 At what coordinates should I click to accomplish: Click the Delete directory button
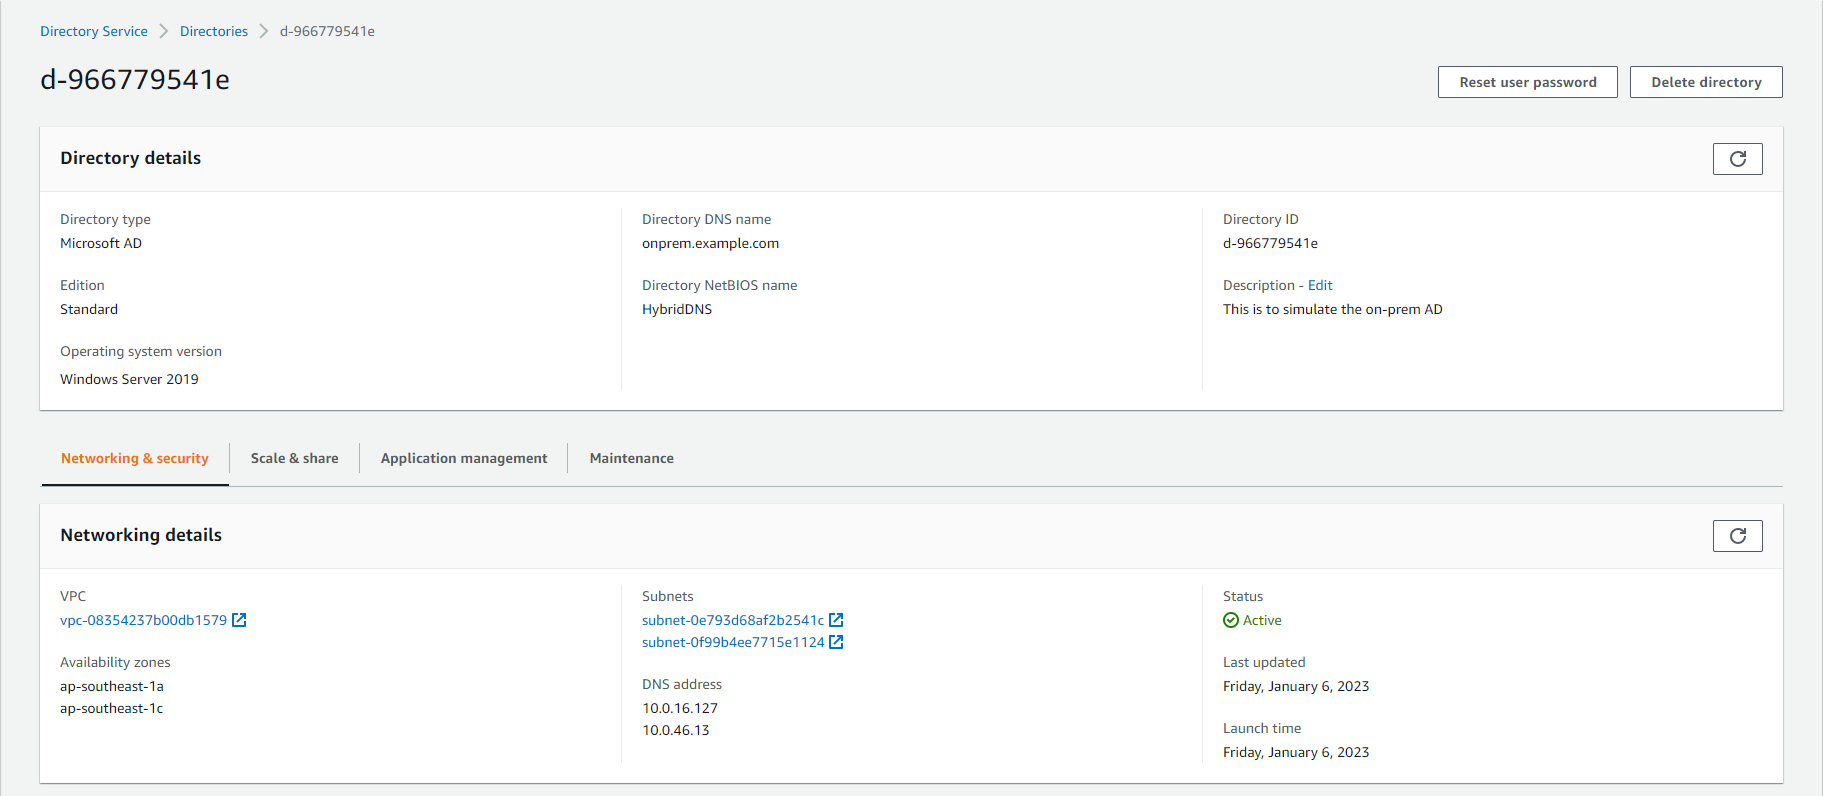coord(1706,82)
